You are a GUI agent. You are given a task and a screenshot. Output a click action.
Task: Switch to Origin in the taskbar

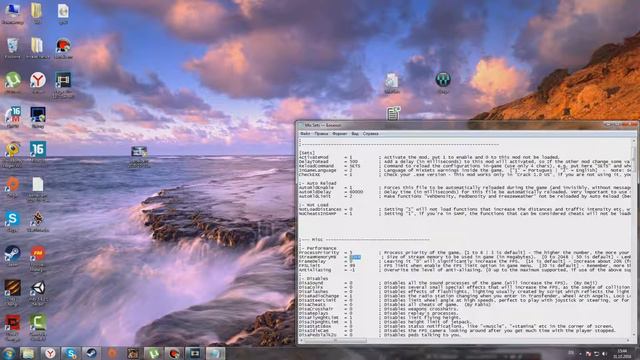112,353
